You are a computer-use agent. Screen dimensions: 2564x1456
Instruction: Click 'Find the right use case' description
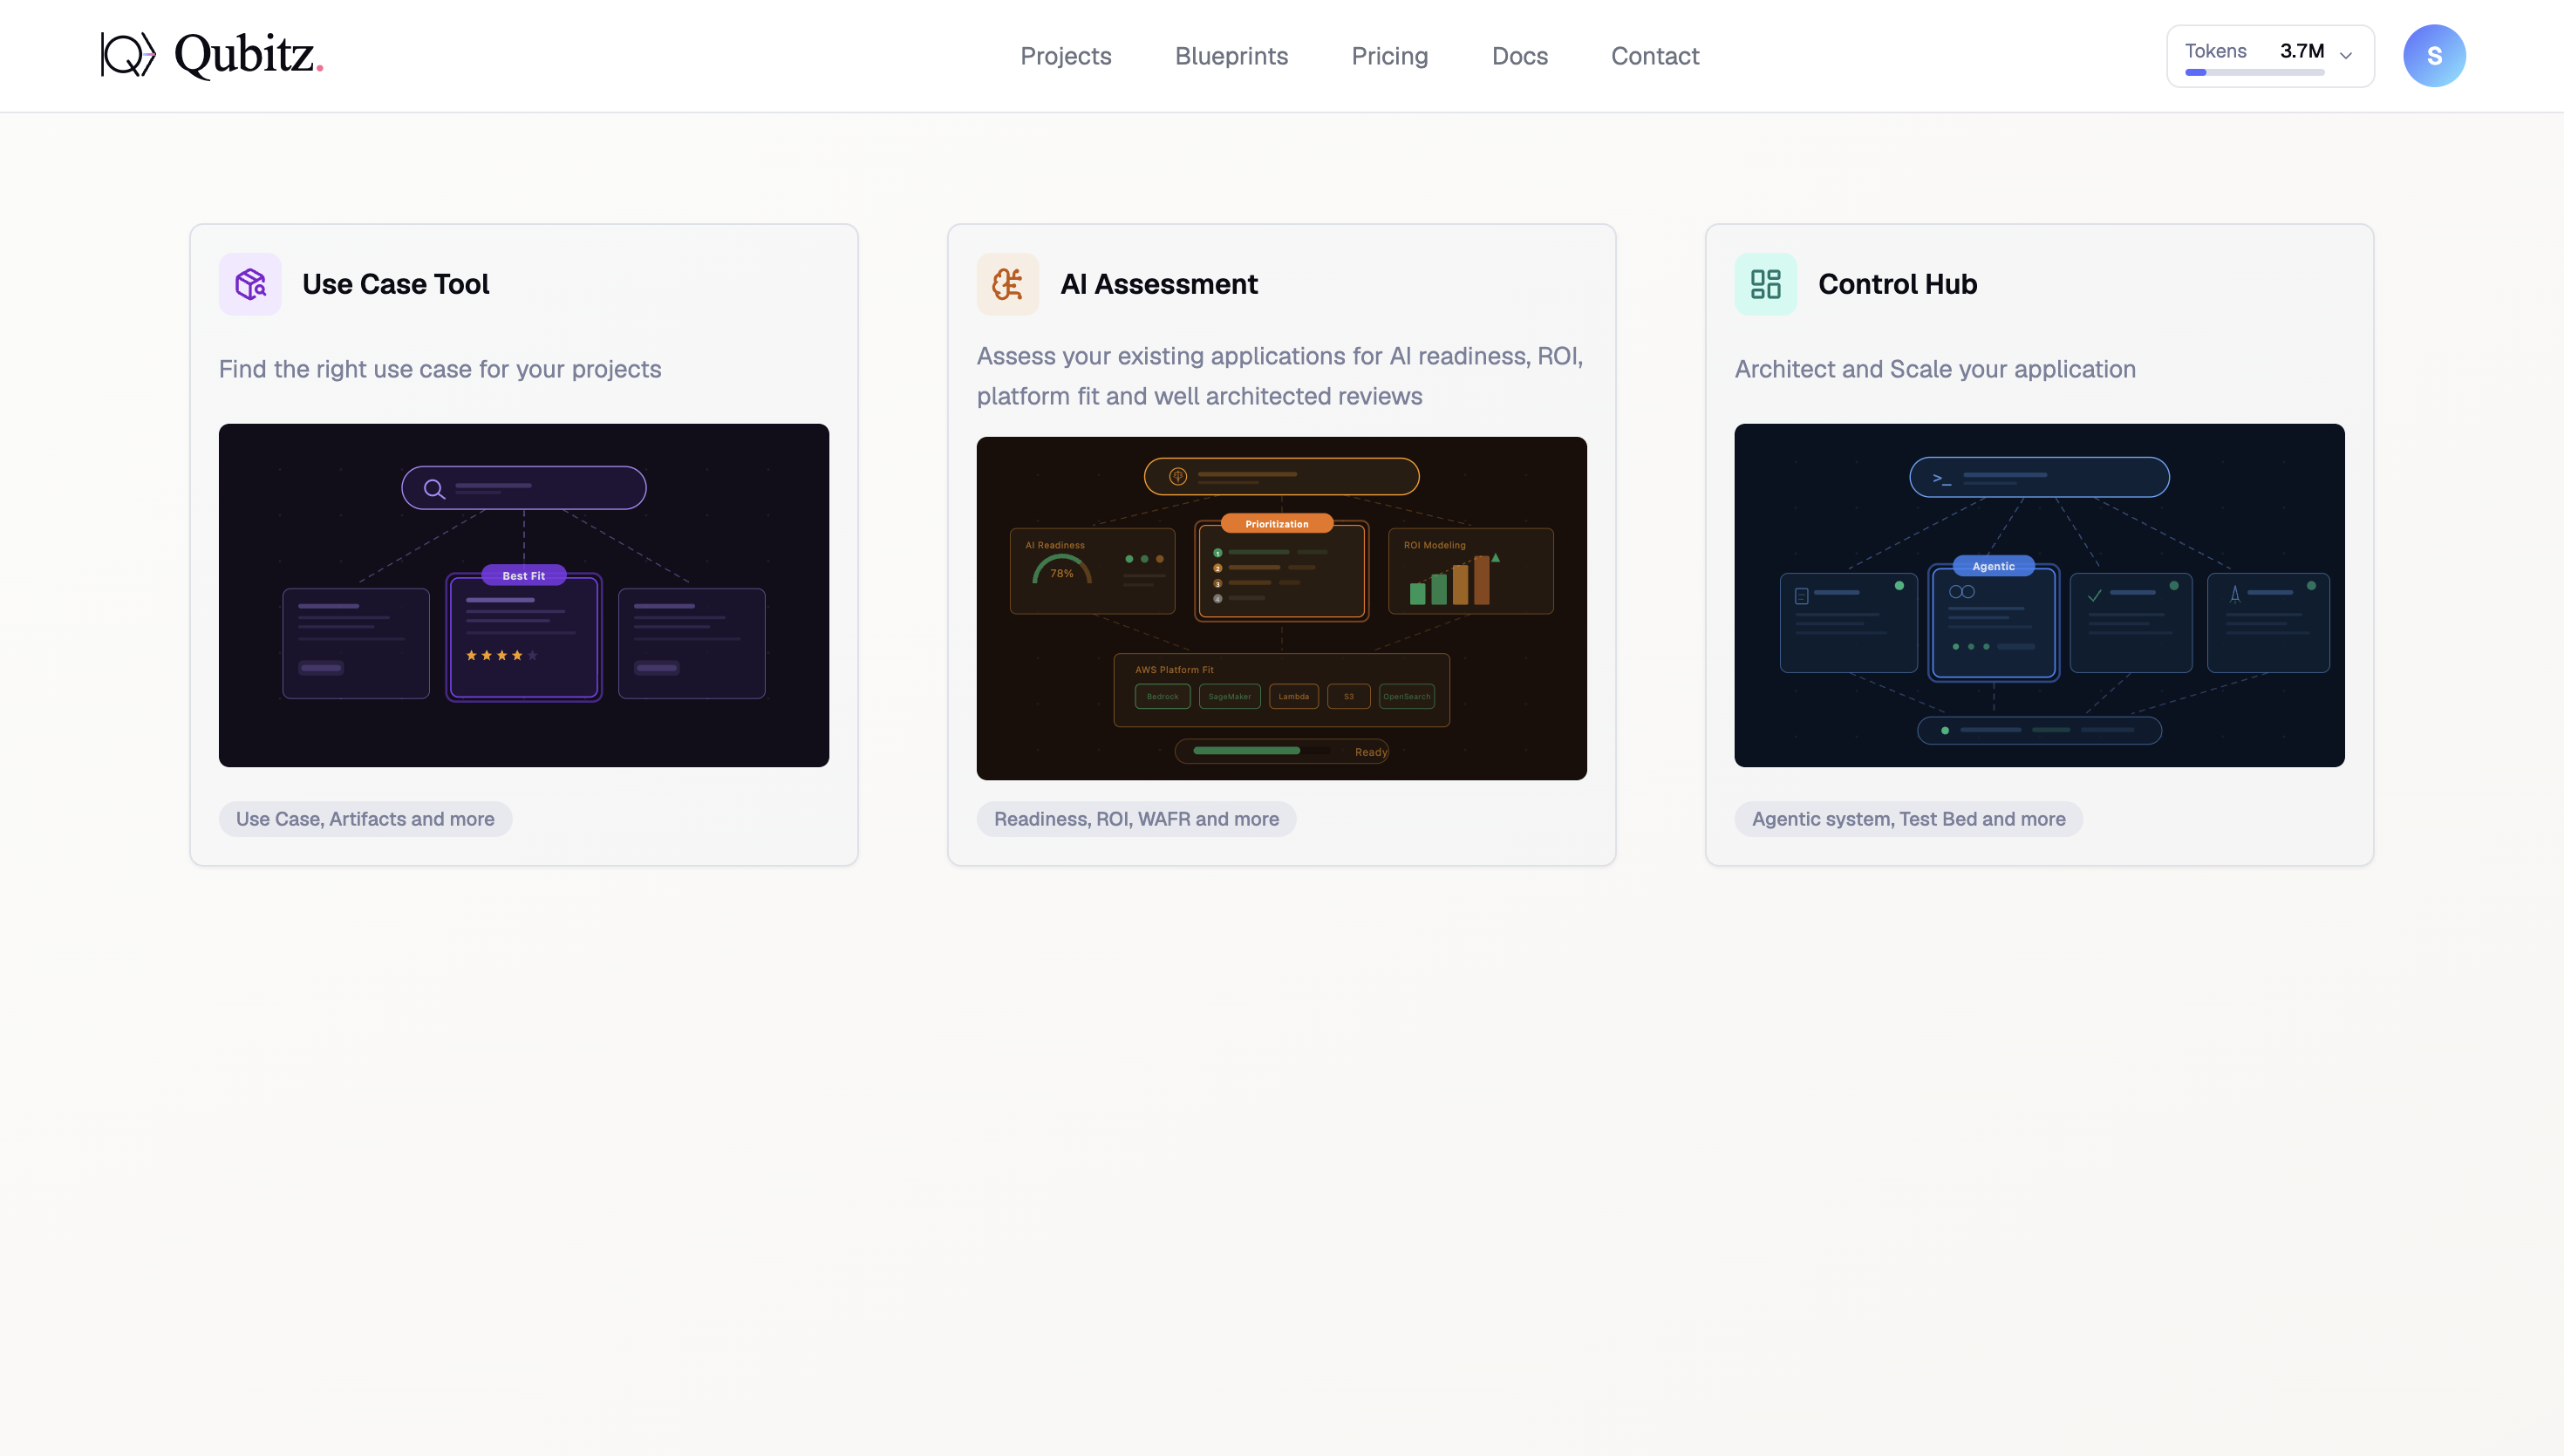(440, 369)
